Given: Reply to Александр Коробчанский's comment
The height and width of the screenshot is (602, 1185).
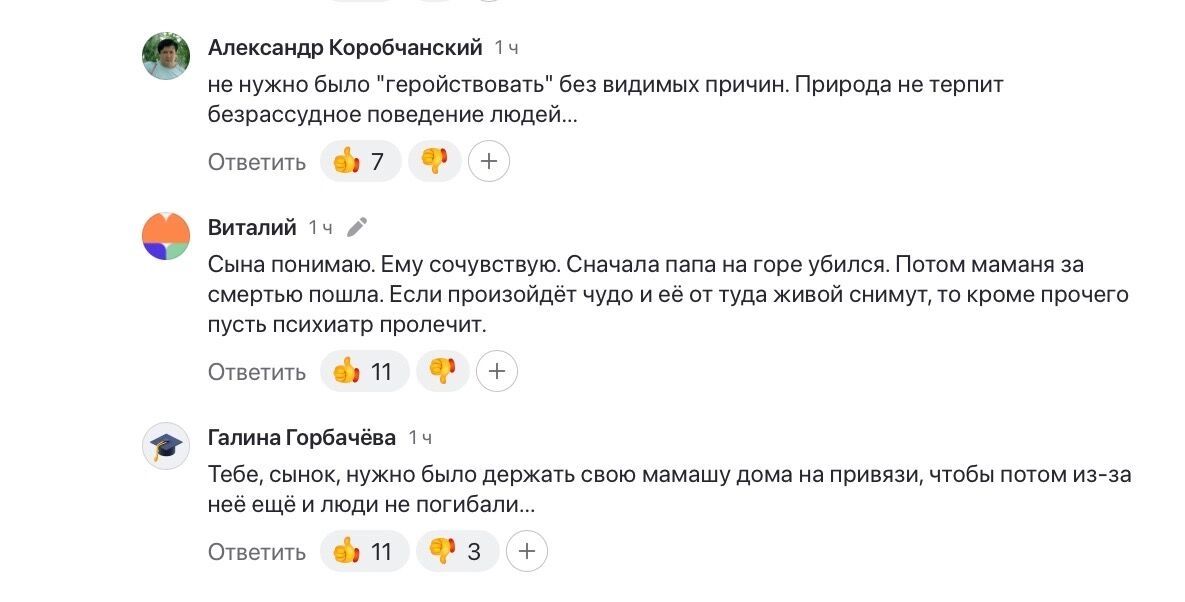Looking at the screenshot, I should pos(257,162).
